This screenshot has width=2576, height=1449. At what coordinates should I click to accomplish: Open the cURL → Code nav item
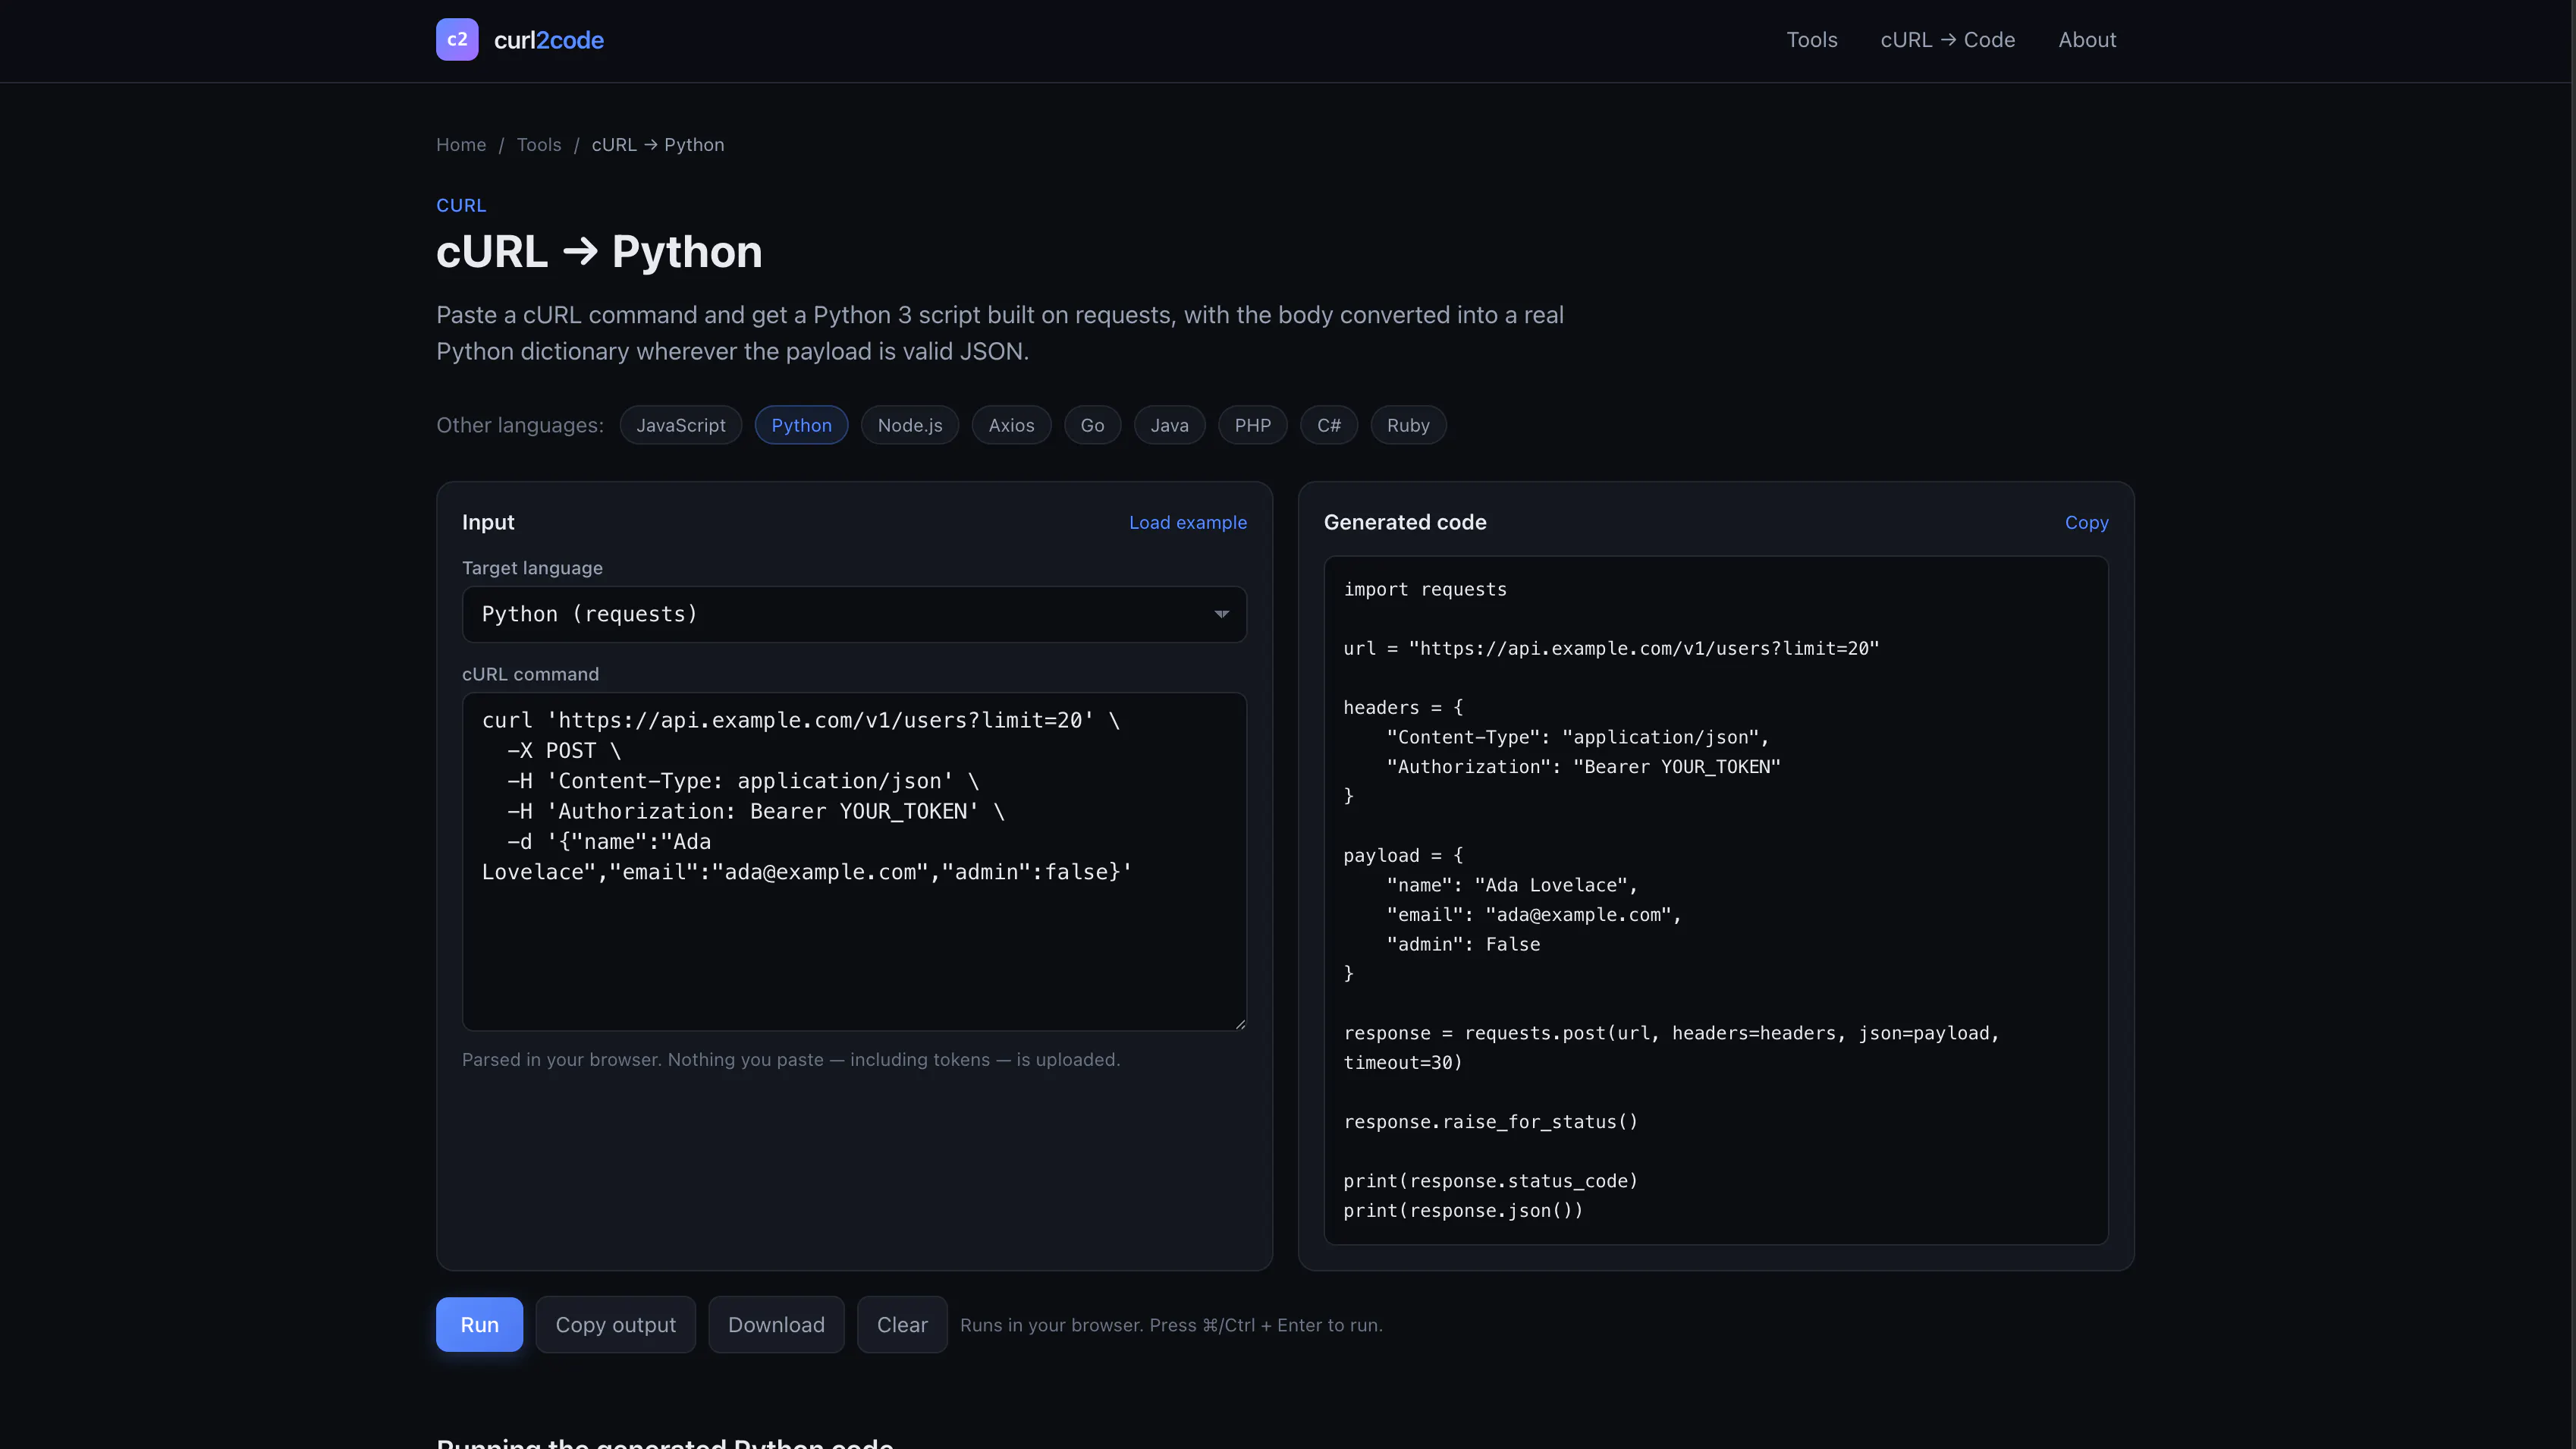click(1947, 40)
